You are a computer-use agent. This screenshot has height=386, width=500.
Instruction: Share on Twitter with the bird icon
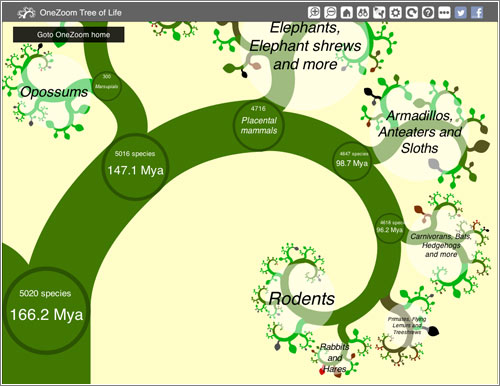click(x=461, y=13)
